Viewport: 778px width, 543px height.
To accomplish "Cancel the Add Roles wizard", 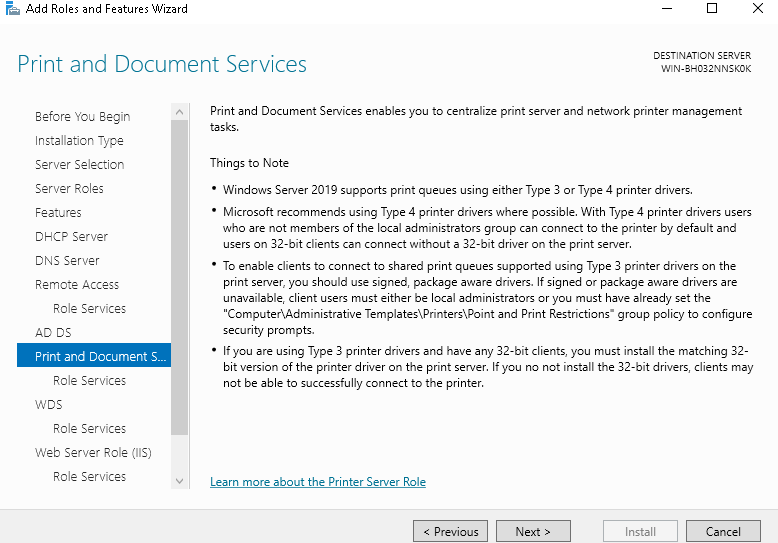I will pyautogui.click(x=723, y=532).
